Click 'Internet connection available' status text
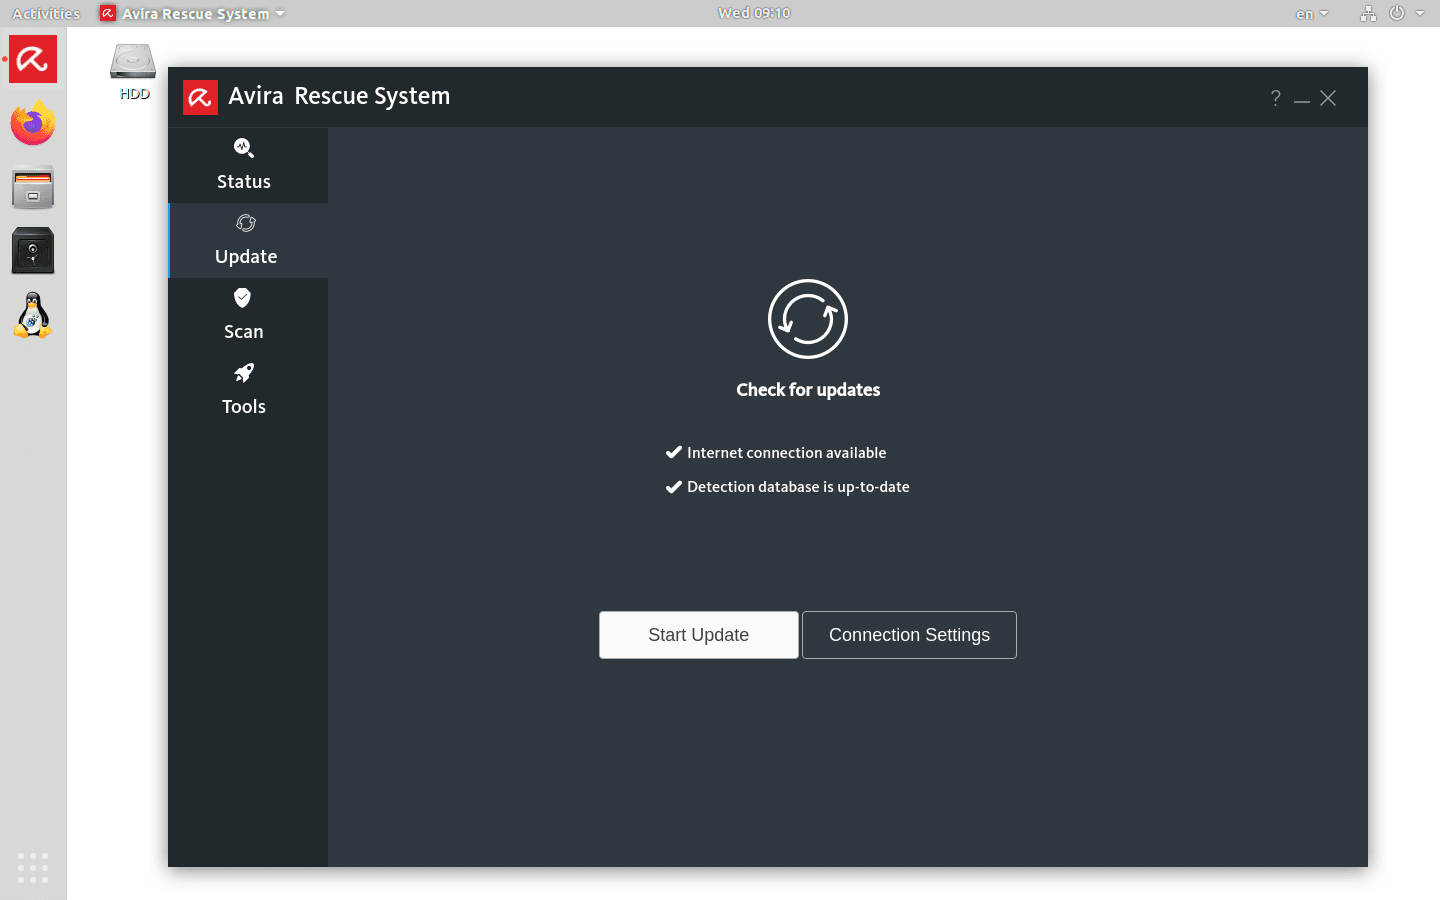The width and height of the screenshot is (1440, 900). click(x=786, y=453)
